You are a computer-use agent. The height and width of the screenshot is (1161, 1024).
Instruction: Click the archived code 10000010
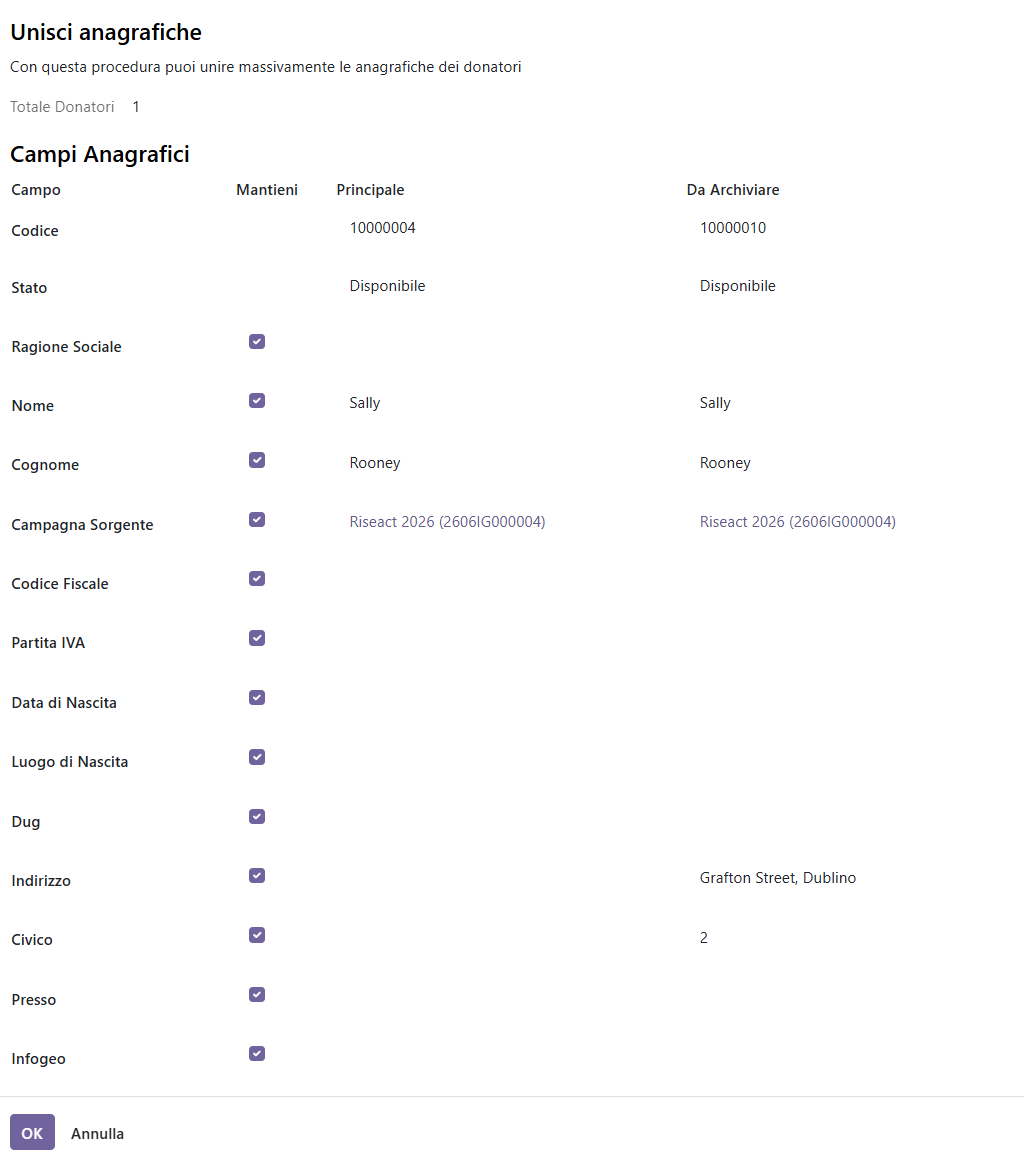[733, 228]
